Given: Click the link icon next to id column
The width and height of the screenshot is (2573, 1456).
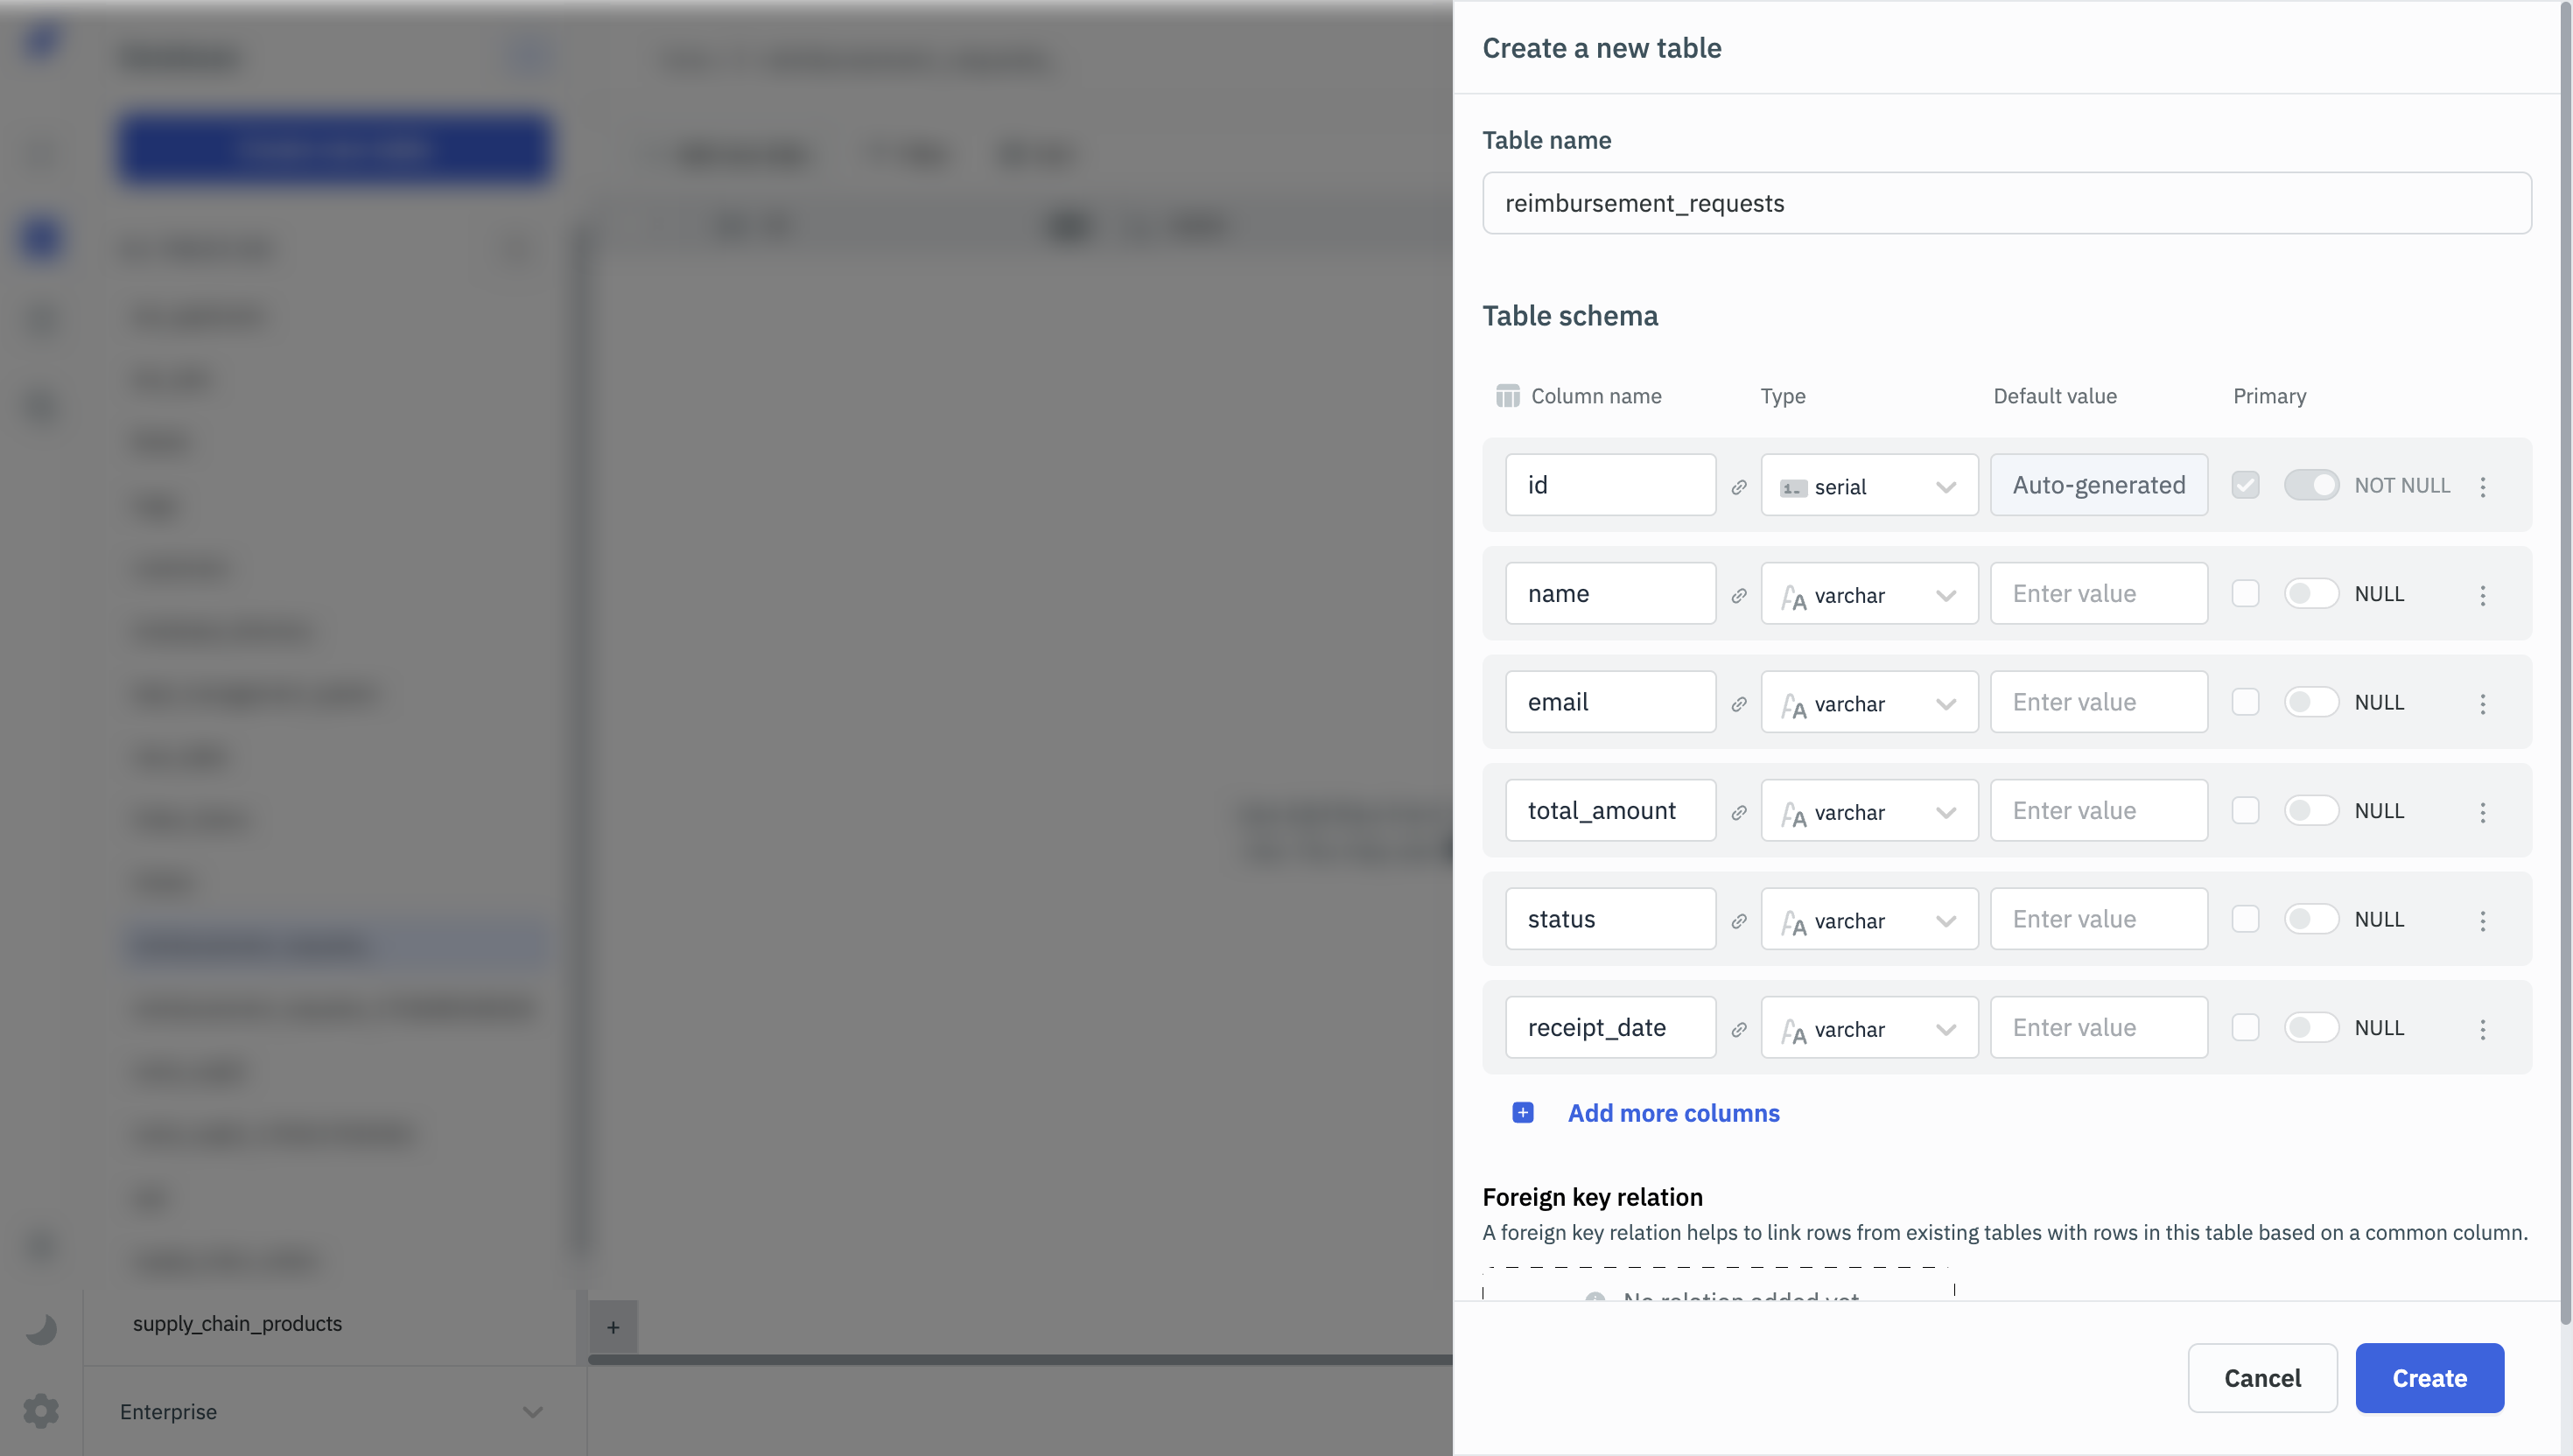Looking at the screenshot, I should [x=1739, y=487].
